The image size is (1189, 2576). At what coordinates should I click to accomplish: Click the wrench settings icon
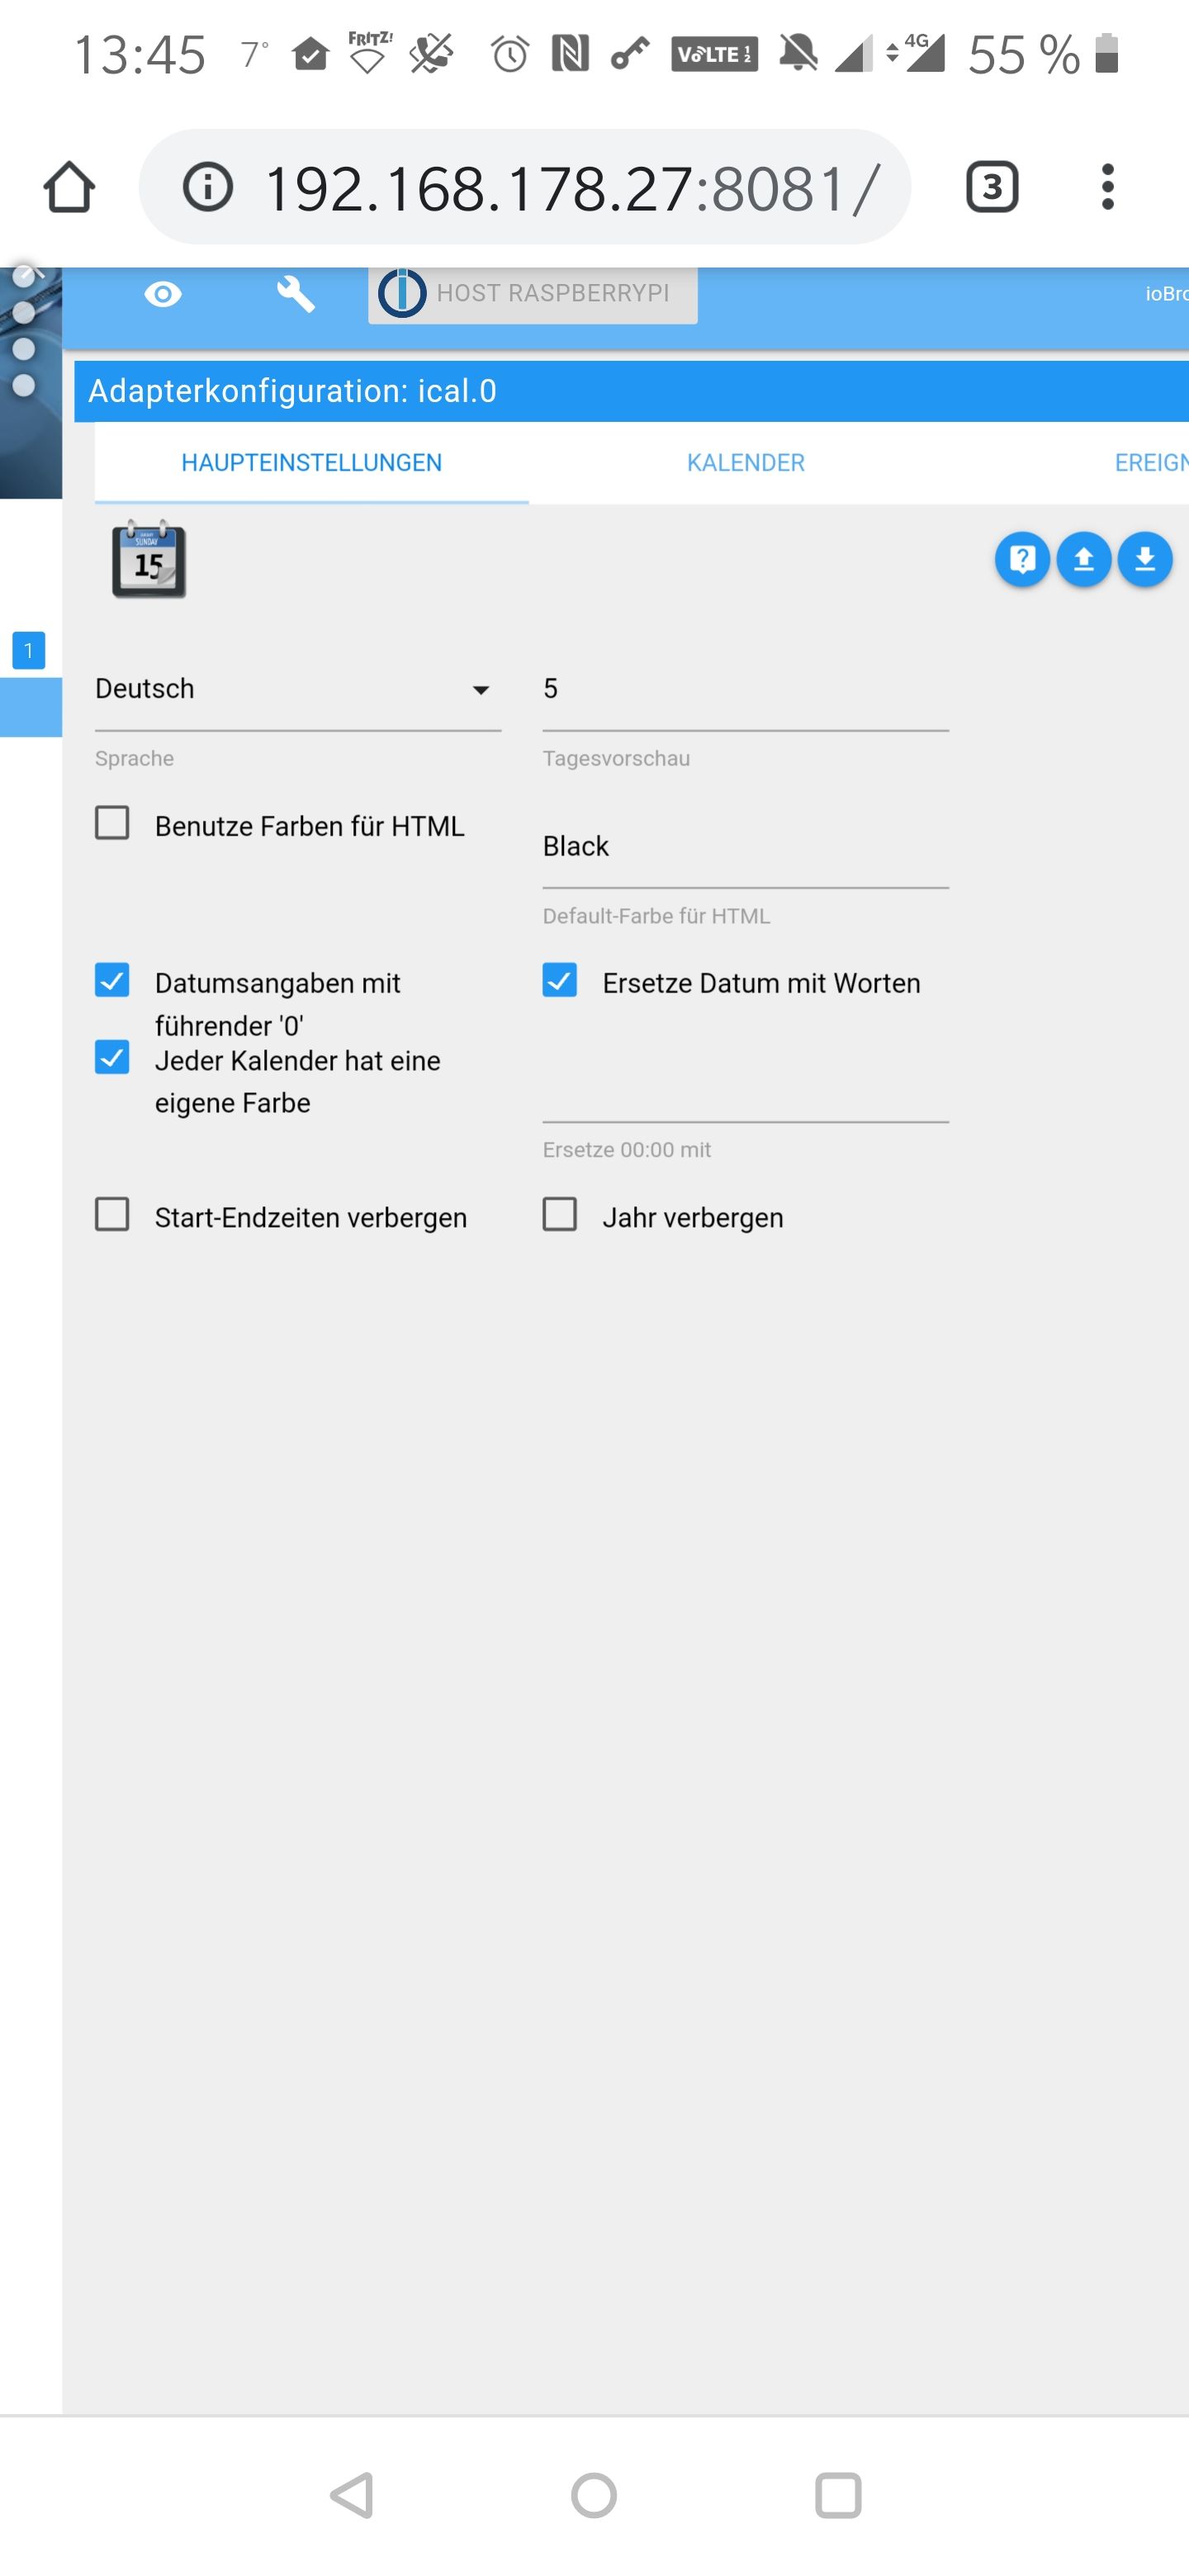[296, 294]
